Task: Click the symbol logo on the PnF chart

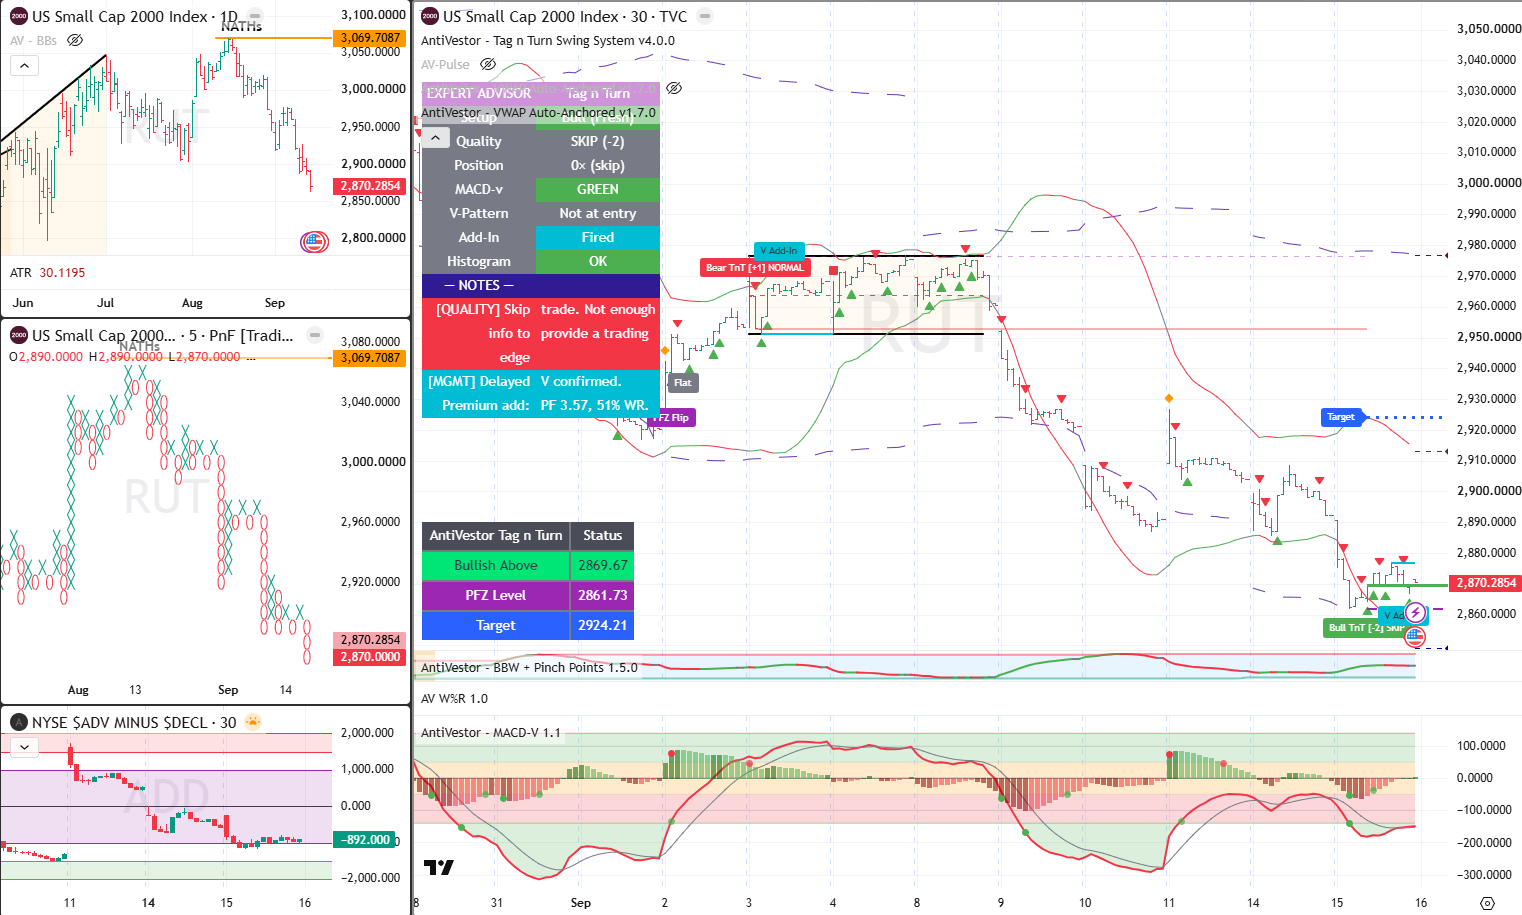Action: coord(18,335)
